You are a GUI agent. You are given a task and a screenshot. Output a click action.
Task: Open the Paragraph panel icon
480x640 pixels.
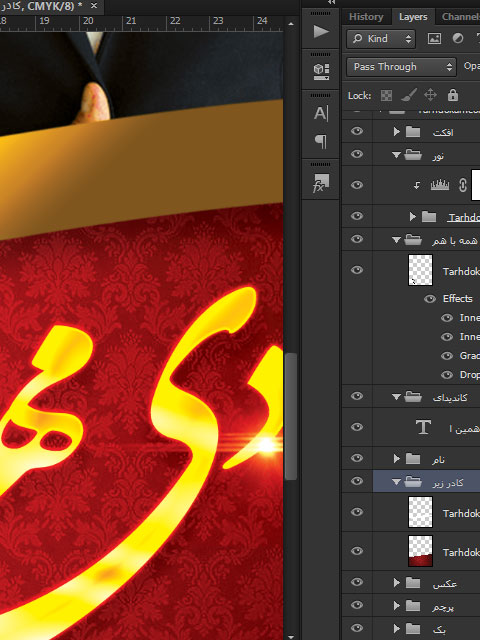coord(321,141)
